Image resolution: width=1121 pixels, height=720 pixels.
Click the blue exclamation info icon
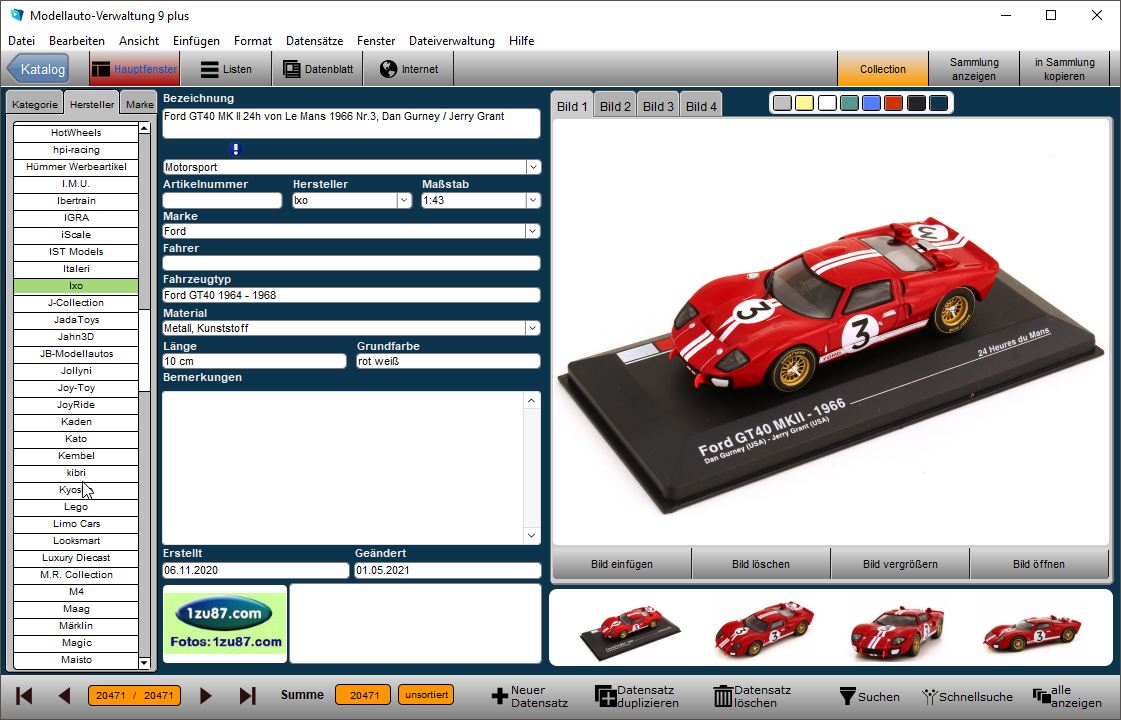[x=236, y=149]
